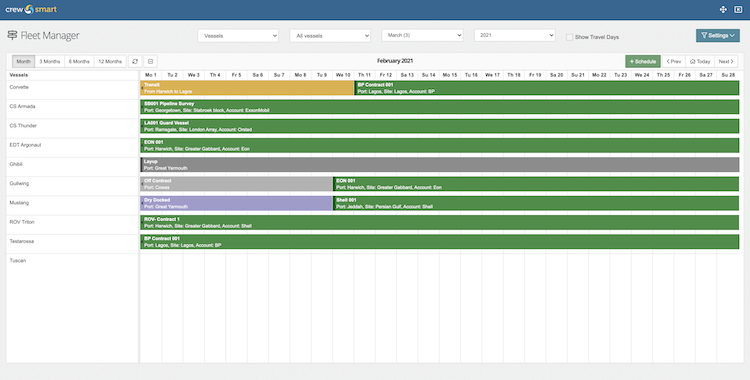Screen dimensions: 750x380
Task: Click the Fleet Manager signpost icon
Action: 12,35
